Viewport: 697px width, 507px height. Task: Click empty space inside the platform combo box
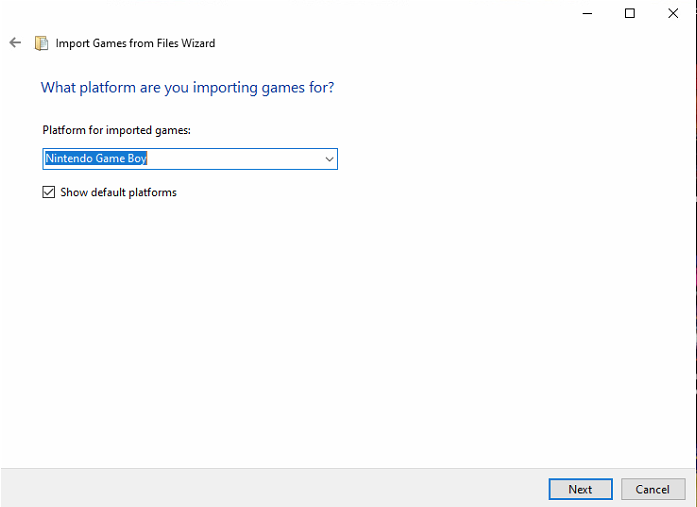tap(235, 159)
